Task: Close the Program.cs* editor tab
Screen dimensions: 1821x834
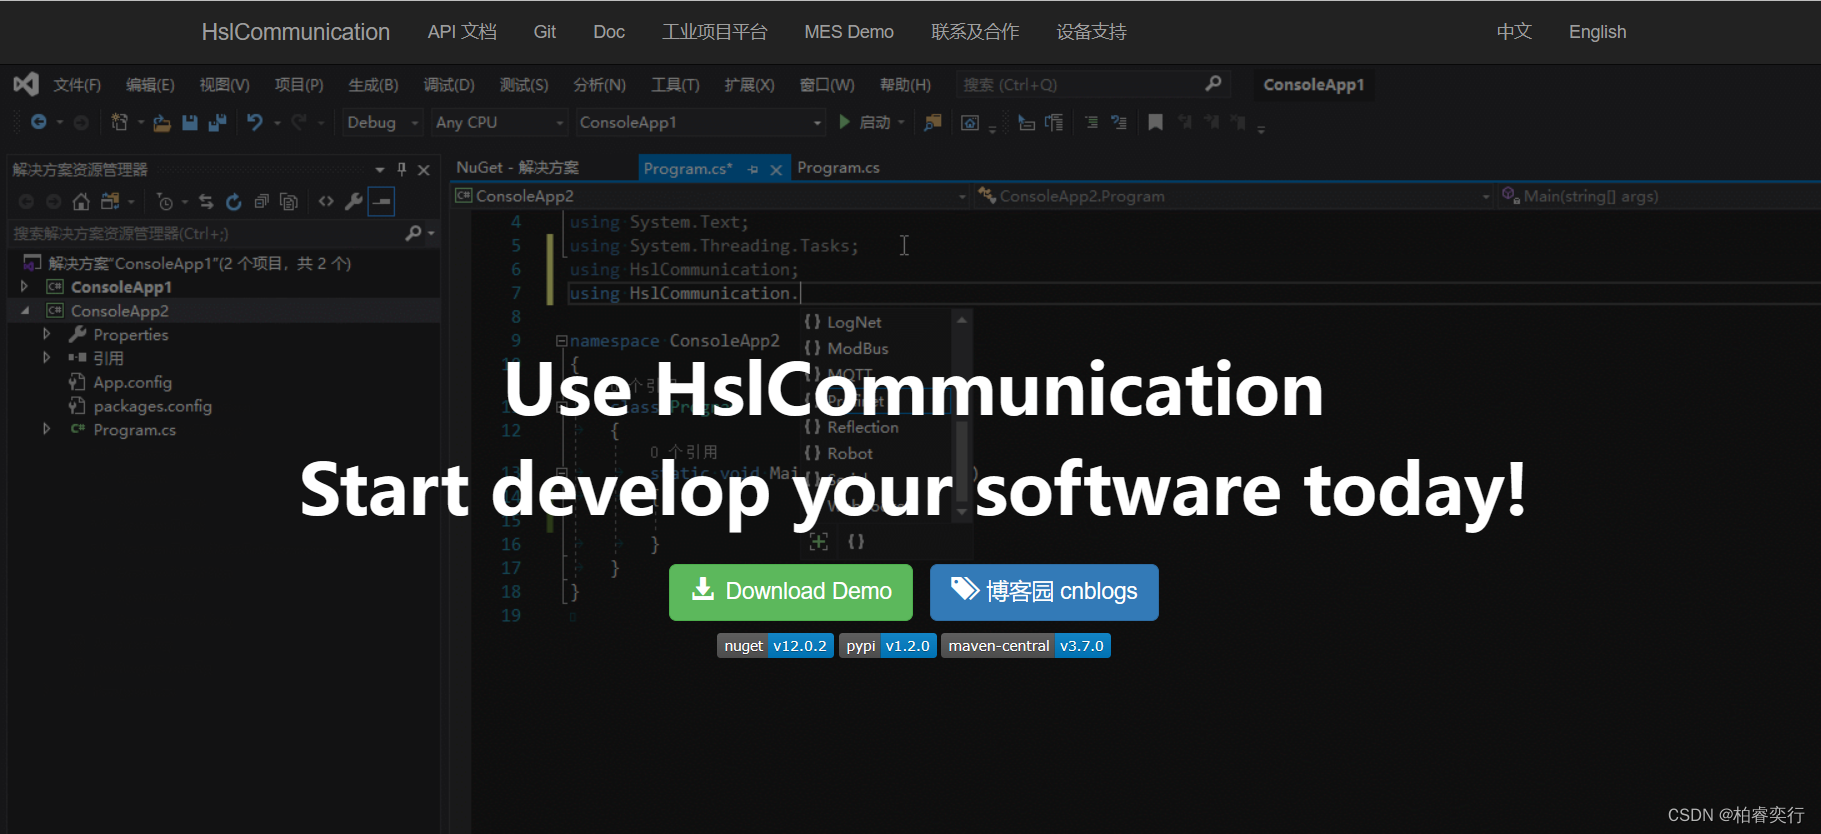Action: 776,170
